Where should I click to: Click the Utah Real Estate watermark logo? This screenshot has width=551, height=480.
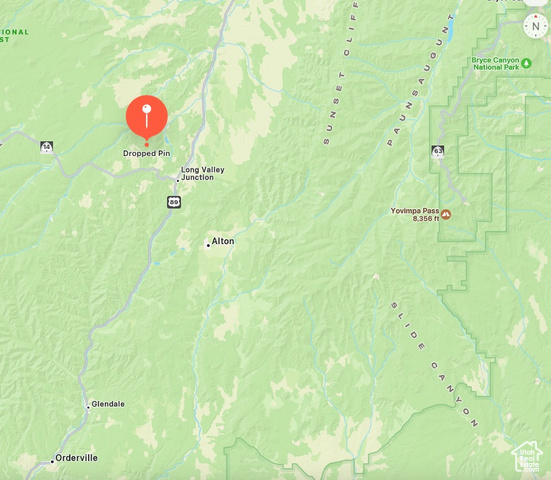tap(527, 457)
